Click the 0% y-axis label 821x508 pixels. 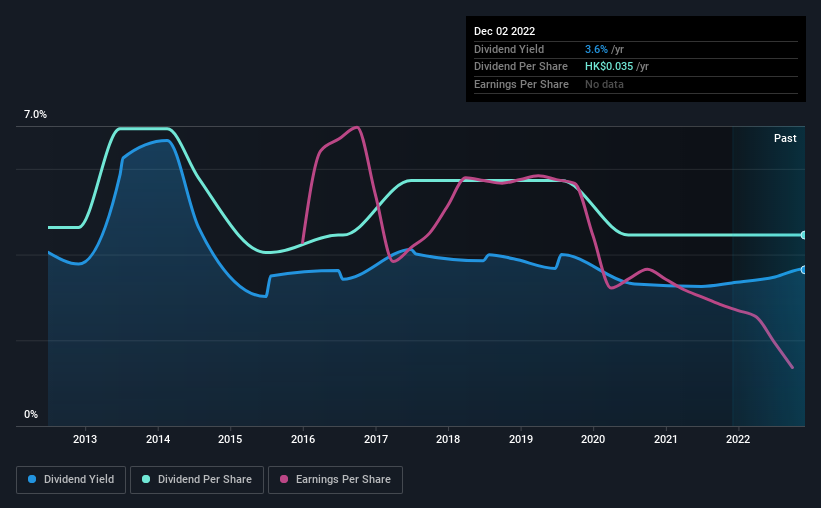[x=31, y=414]
